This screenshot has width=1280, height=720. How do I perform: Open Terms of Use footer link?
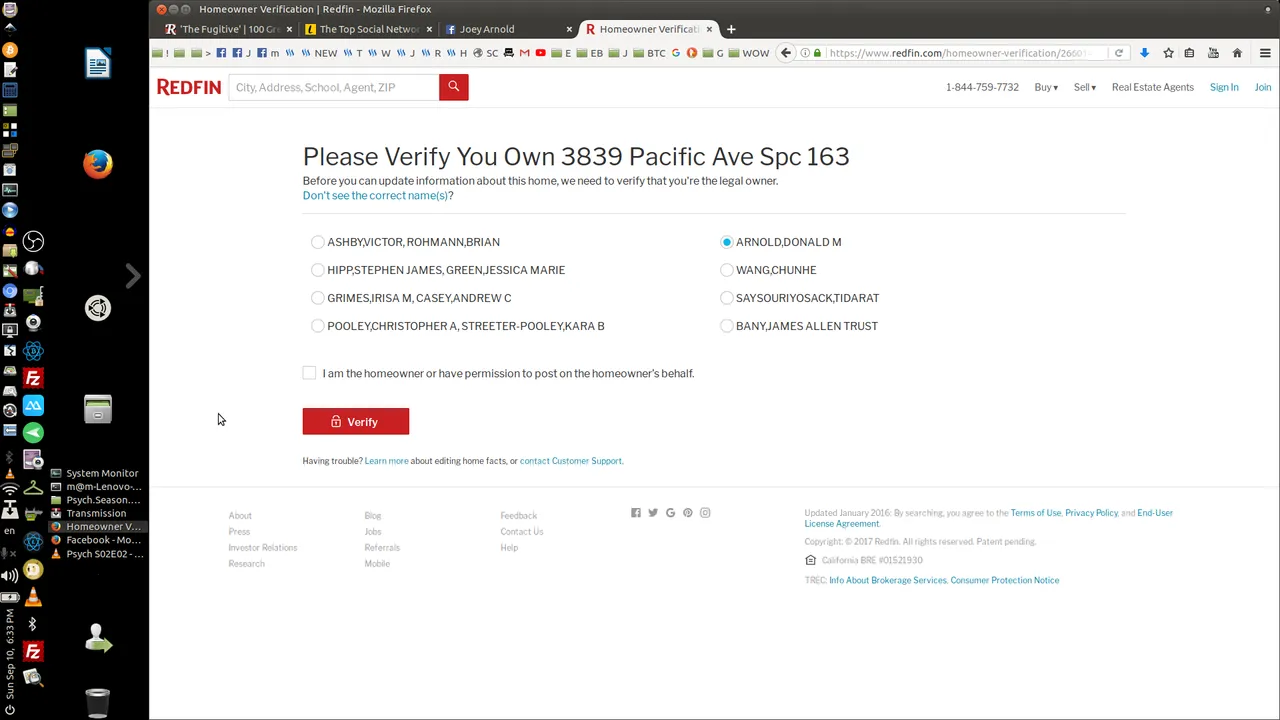click(1036, 513)
